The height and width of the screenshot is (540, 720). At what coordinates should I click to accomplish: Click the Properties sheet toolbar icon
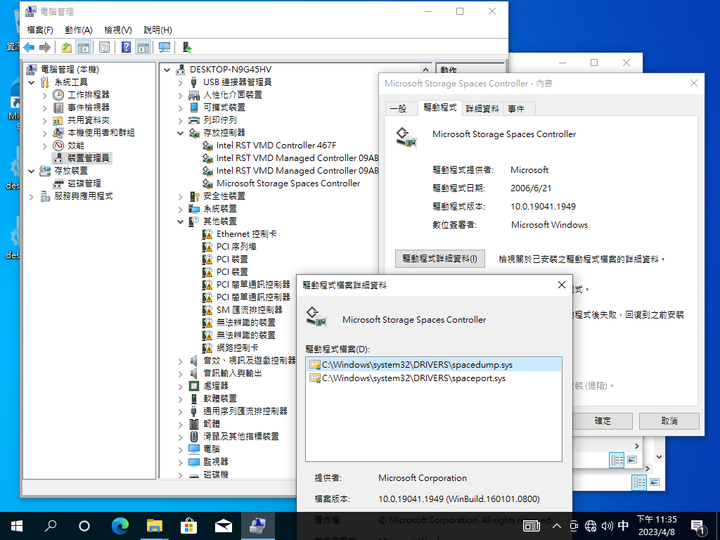[104, 47]
